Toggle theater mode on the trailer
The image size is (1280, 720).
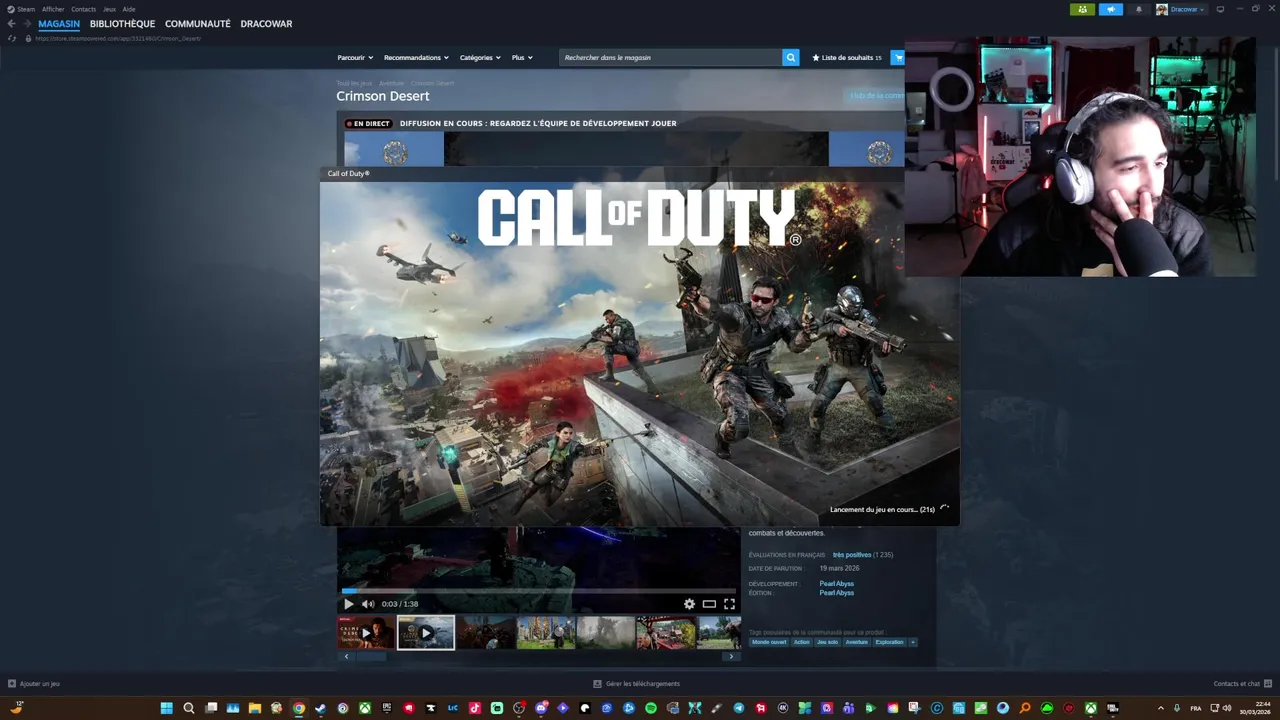tap(709, 604)
